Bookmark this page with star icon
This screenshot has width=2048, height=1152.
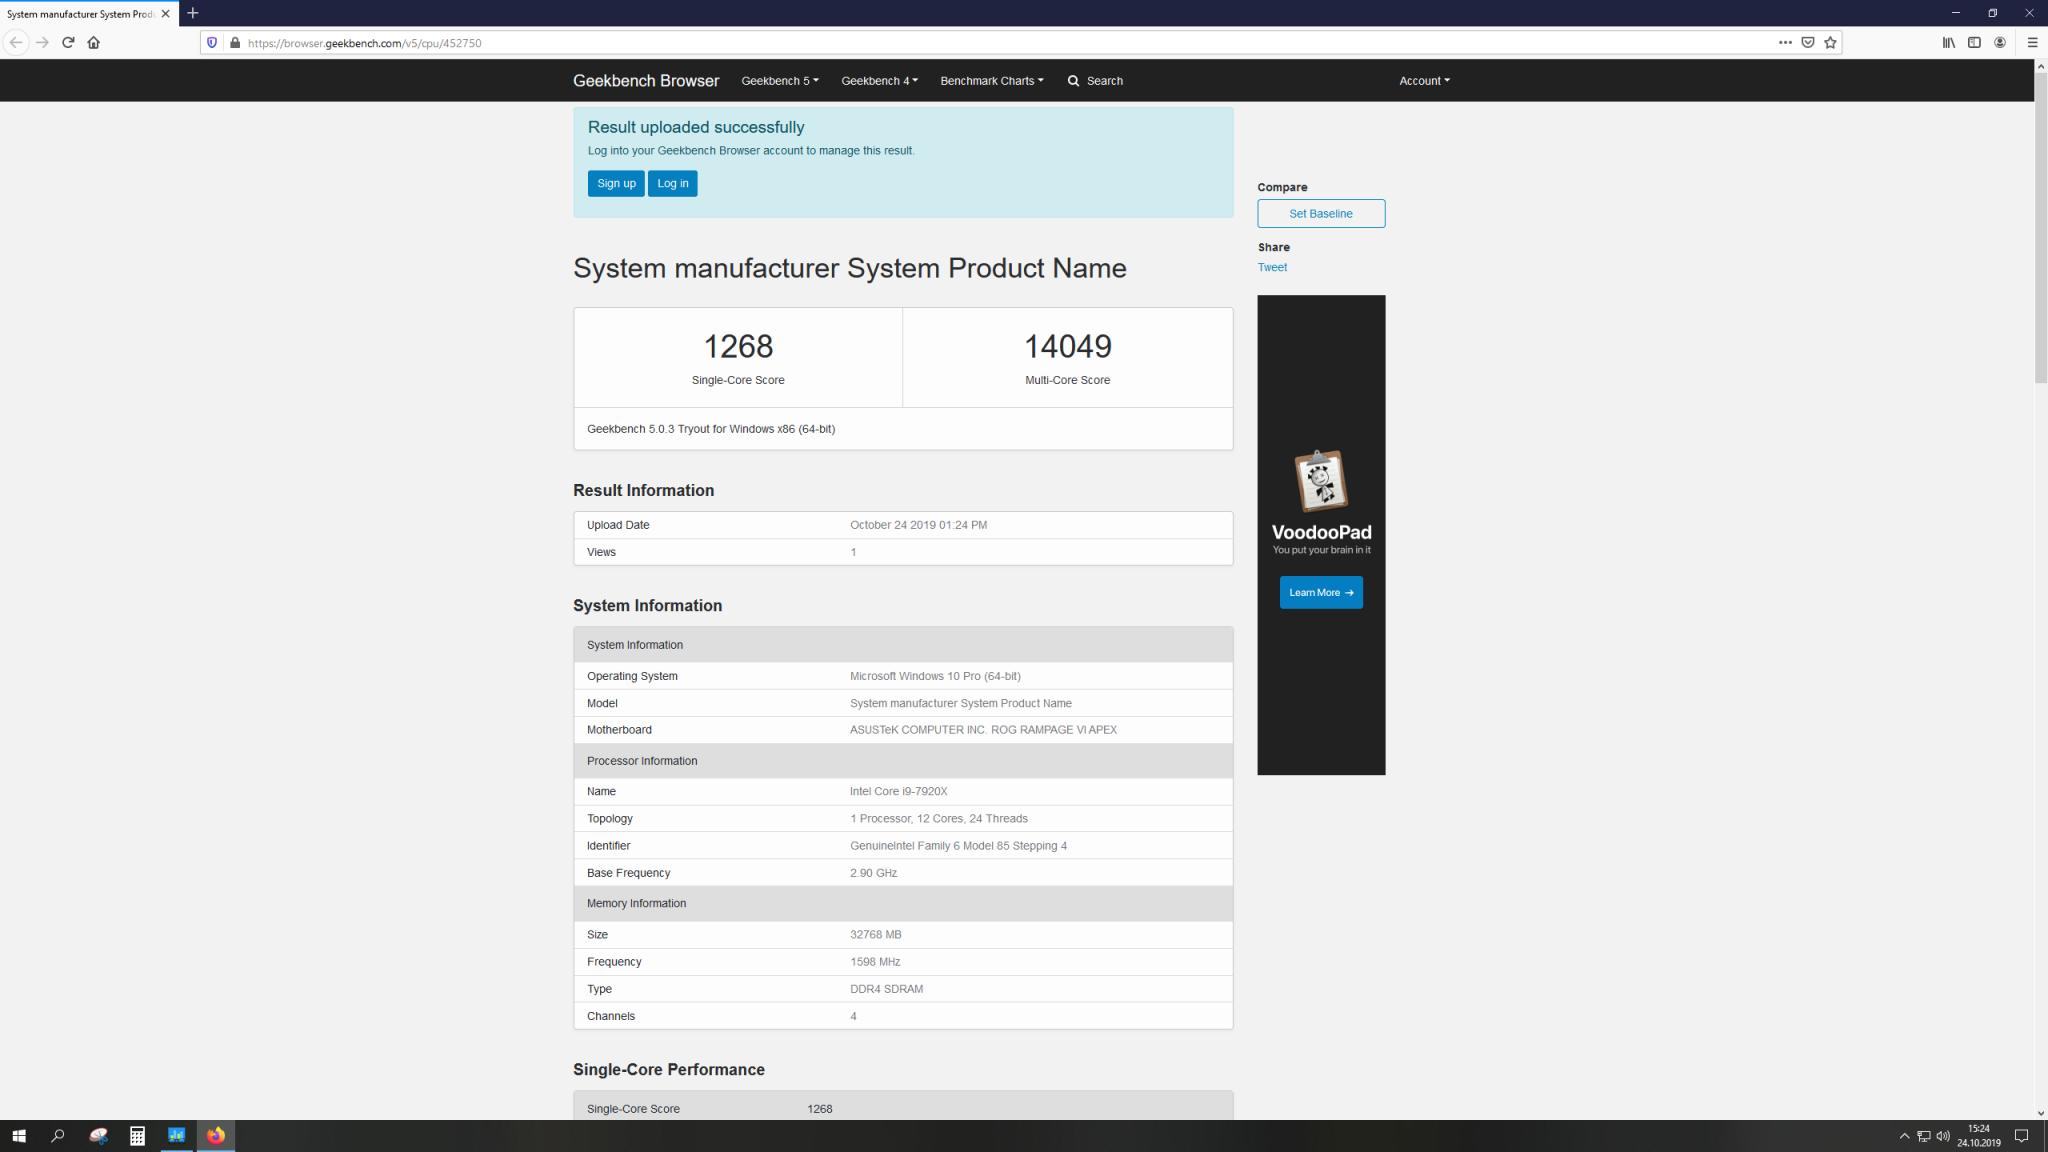click(x=1830, y=42)
